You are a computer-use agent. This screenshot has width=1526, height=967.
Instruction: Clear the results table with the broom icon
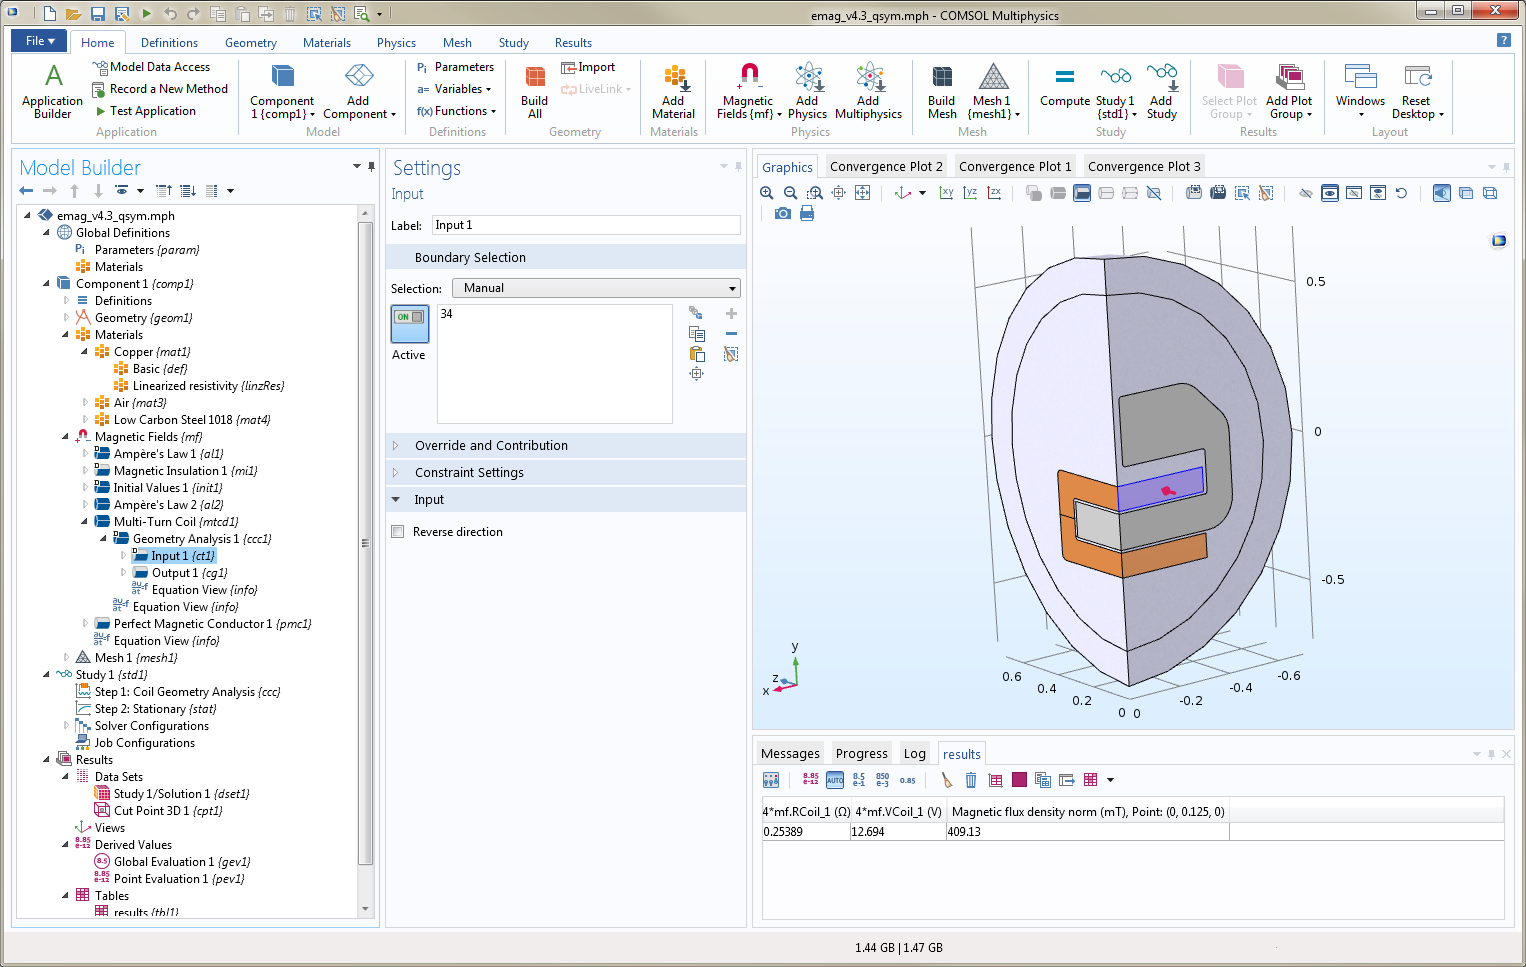[947, 780]
